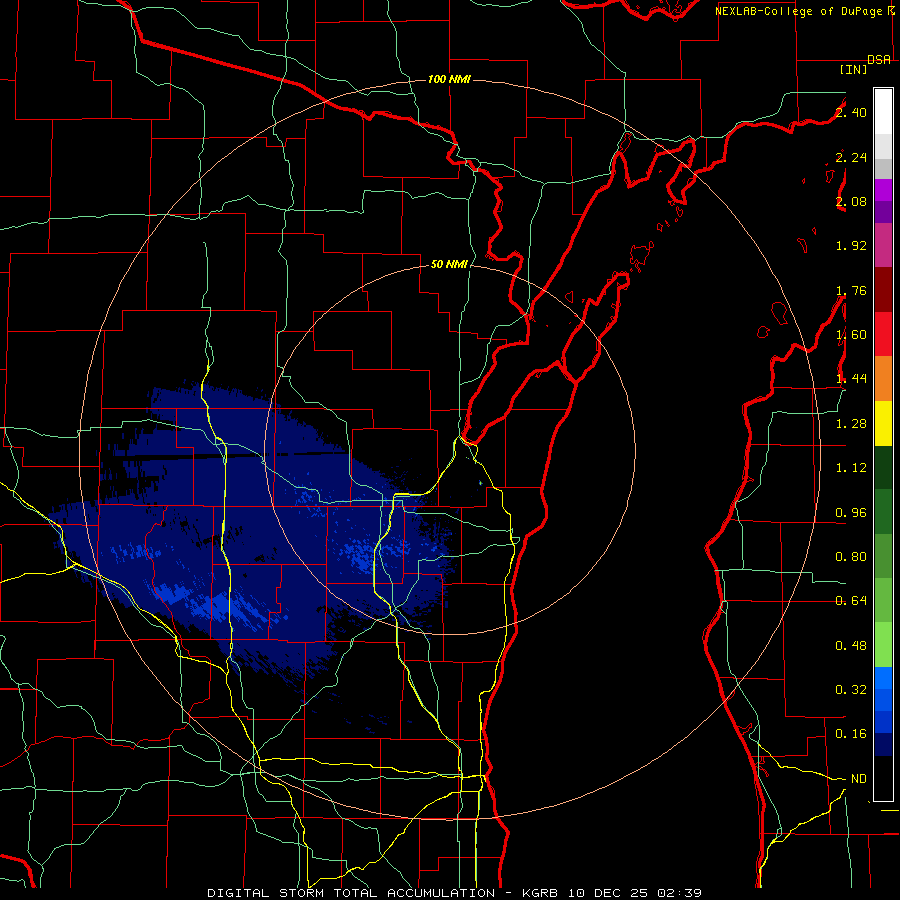Select the 0.64 legend value
900x900 pixels.
point(851,601)
